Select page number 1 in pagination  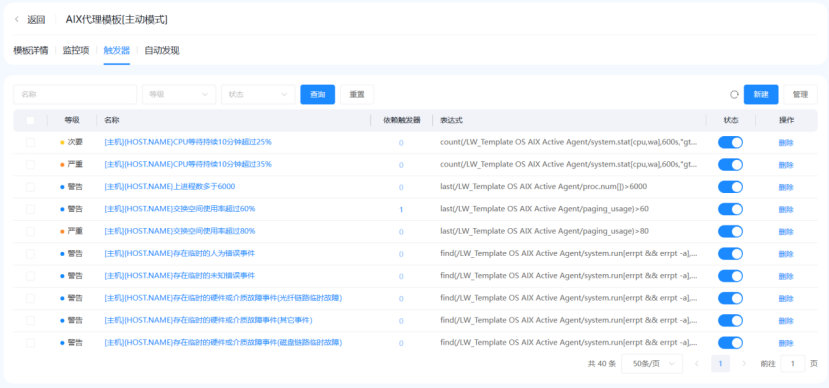(x=720, y=364)
